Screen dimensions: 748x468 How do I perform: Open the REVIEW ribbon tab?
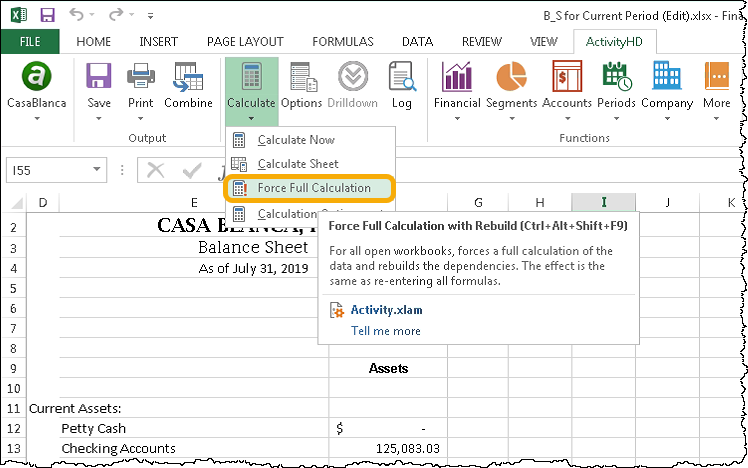pos(482,42)
